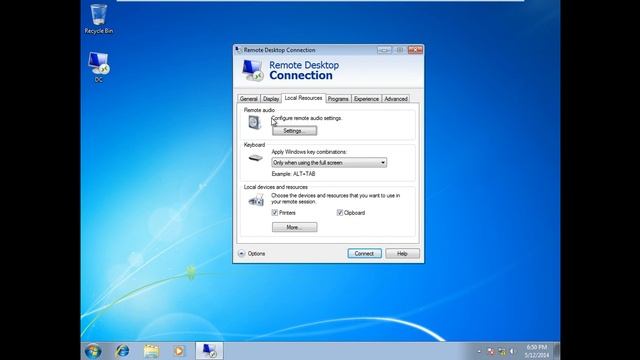The width and height of the screenshot is (640, 360).
Task: Switch to the Experience tab
Action: [366, 99]
